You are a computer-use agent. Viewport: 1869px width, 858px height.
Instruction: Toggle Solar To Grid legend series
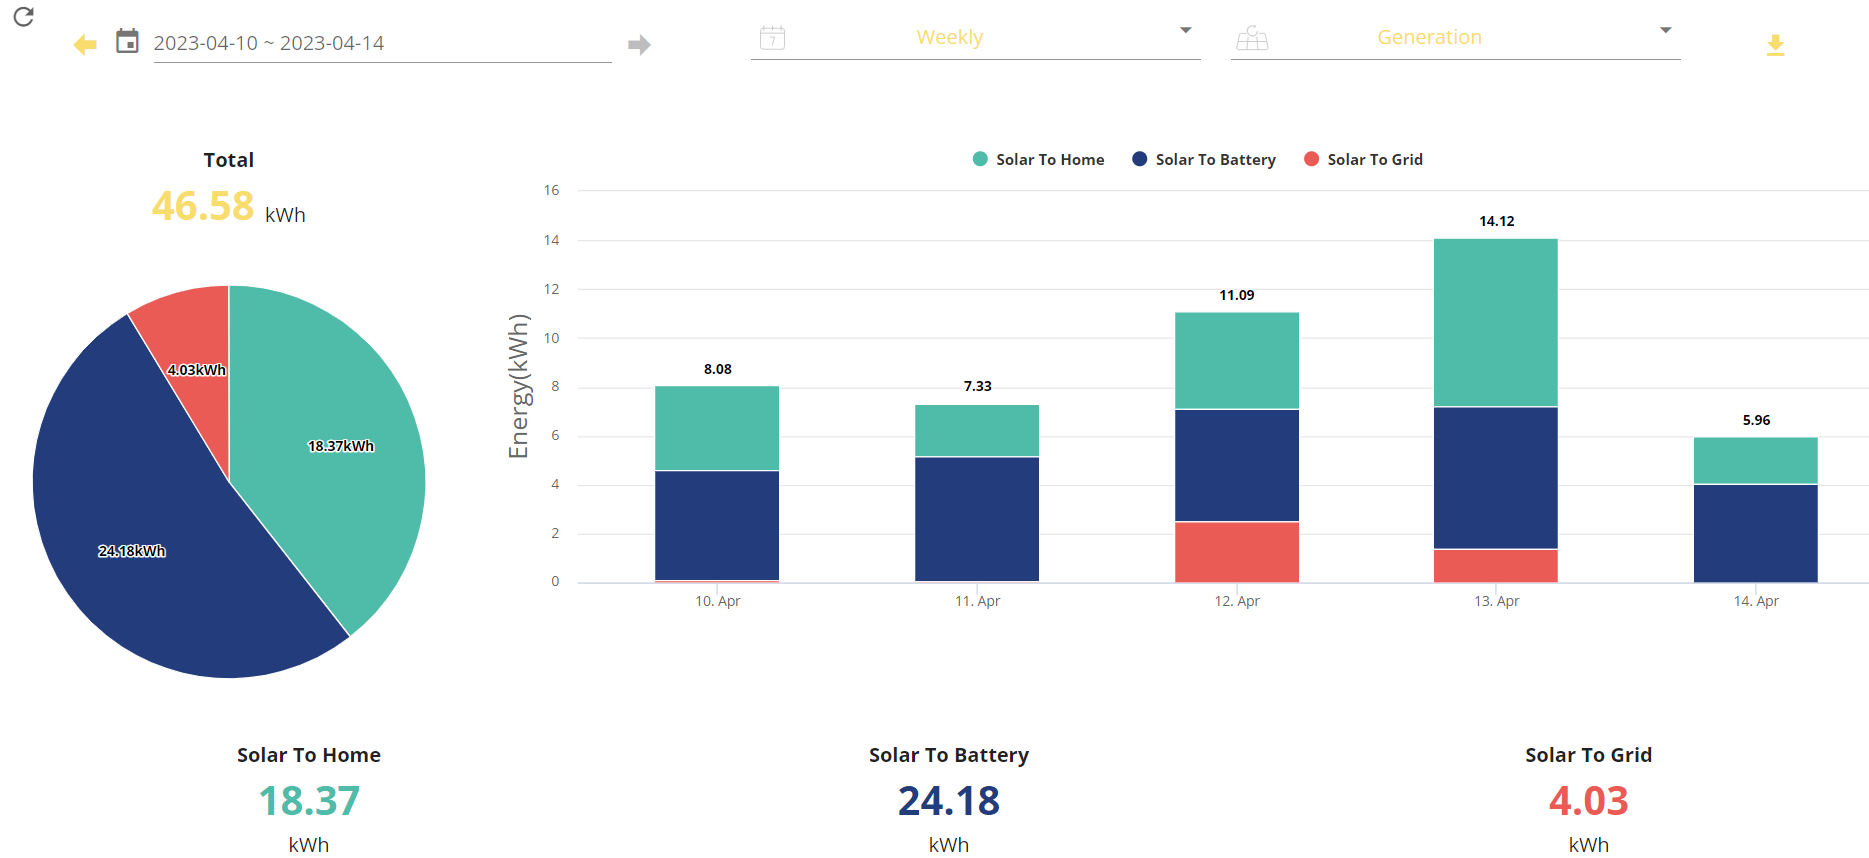coord(1363,159)
